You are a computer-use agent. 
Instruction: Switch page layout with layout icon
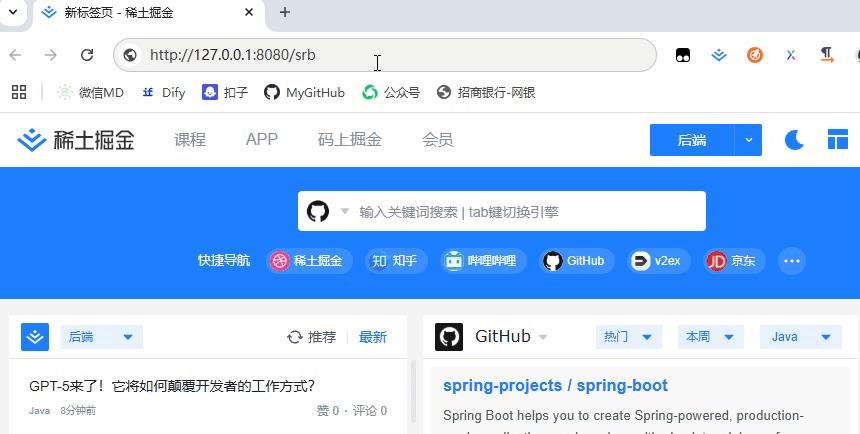838,140
